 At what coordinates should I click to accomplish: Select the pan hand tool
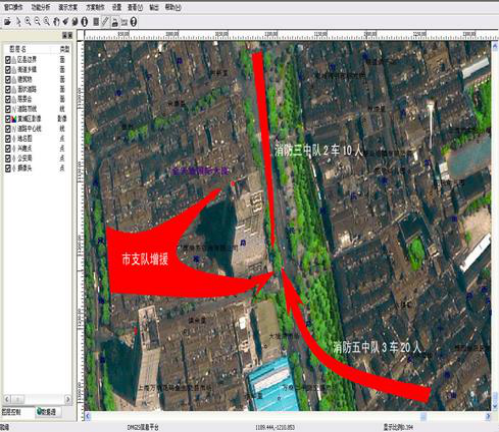[x=56, y=22]
